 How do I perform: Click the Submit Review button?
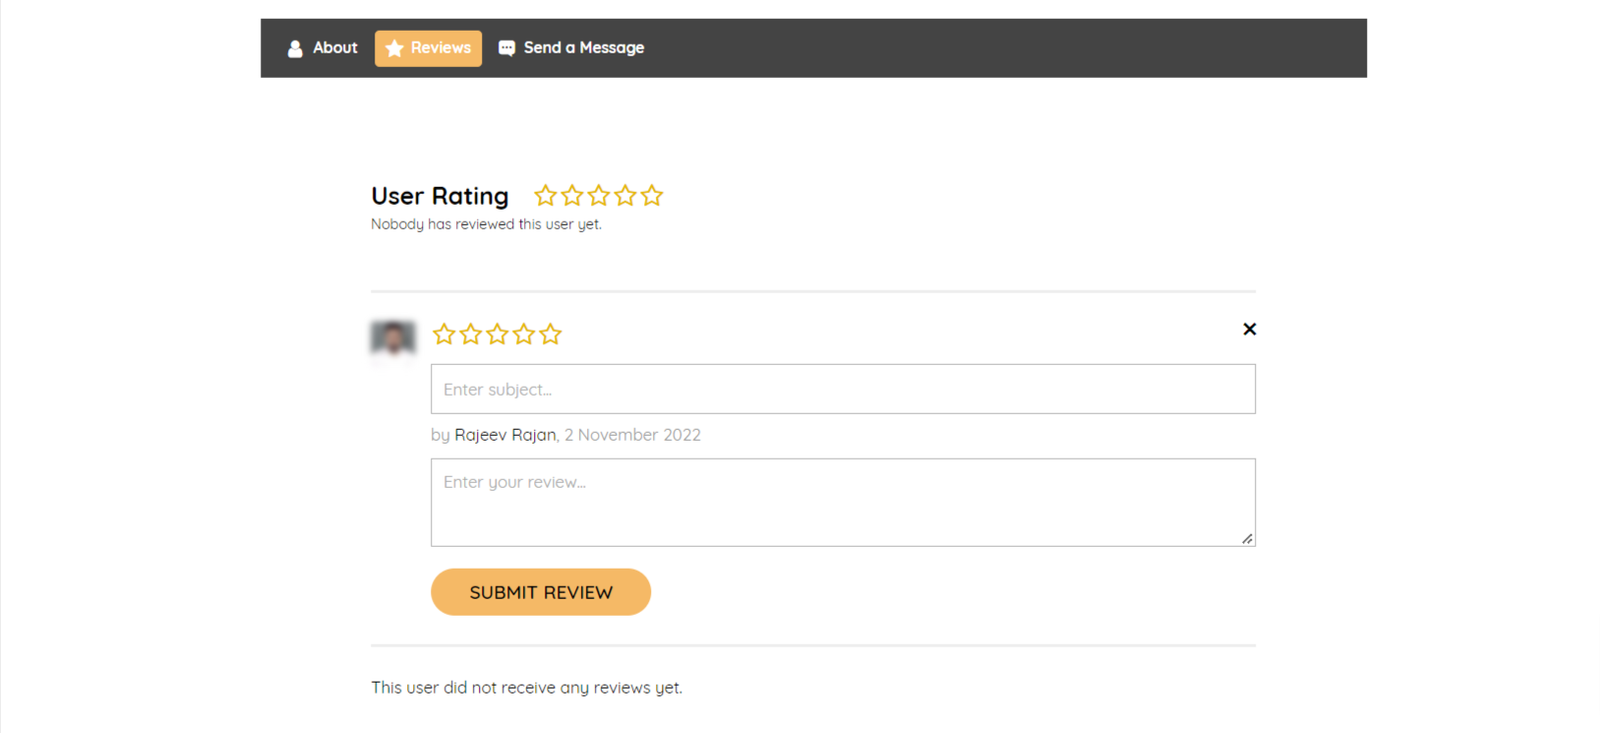tap(541, 592)
